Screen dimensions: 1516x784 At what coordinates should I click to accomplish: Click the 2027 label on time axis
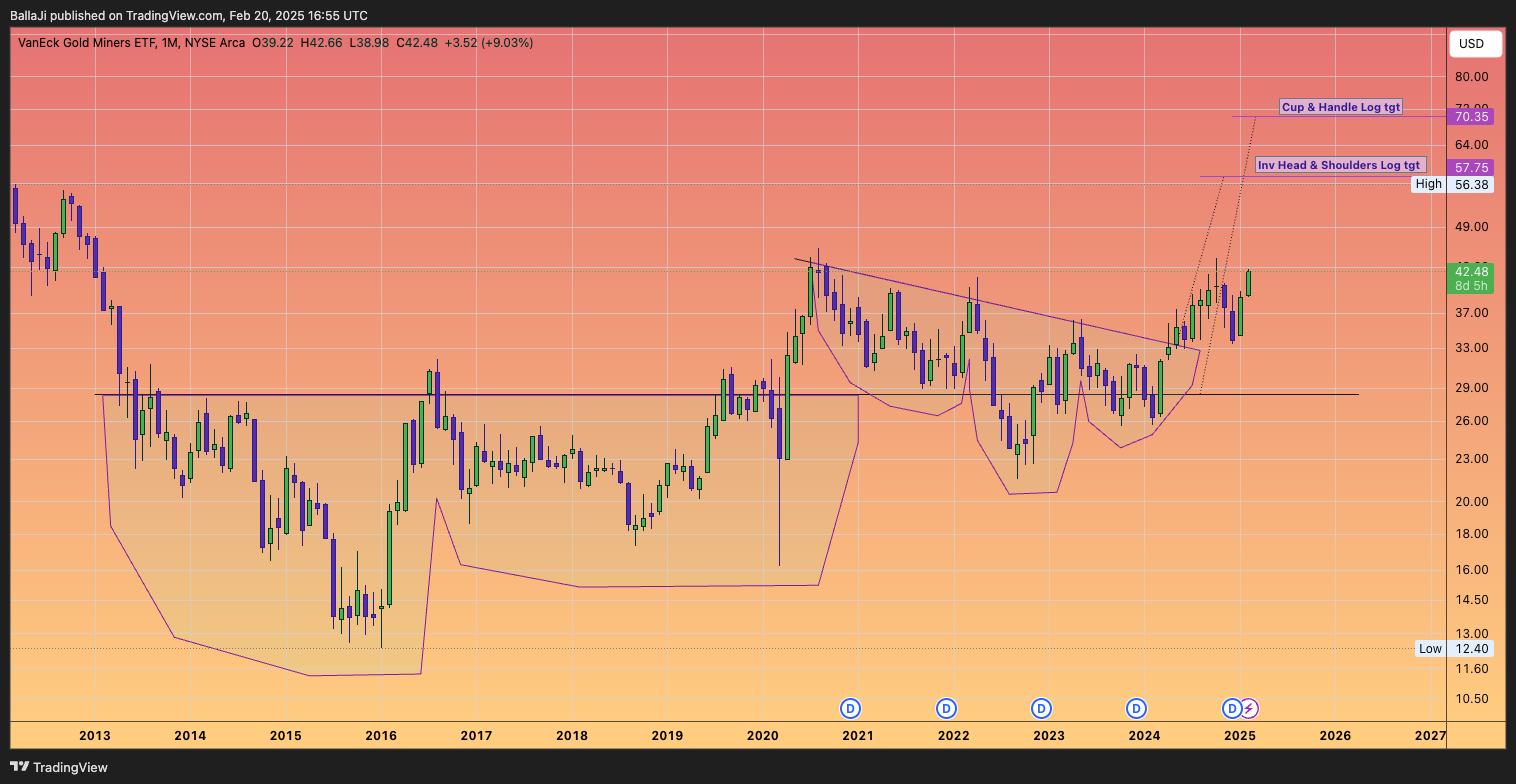point(1431,736)
